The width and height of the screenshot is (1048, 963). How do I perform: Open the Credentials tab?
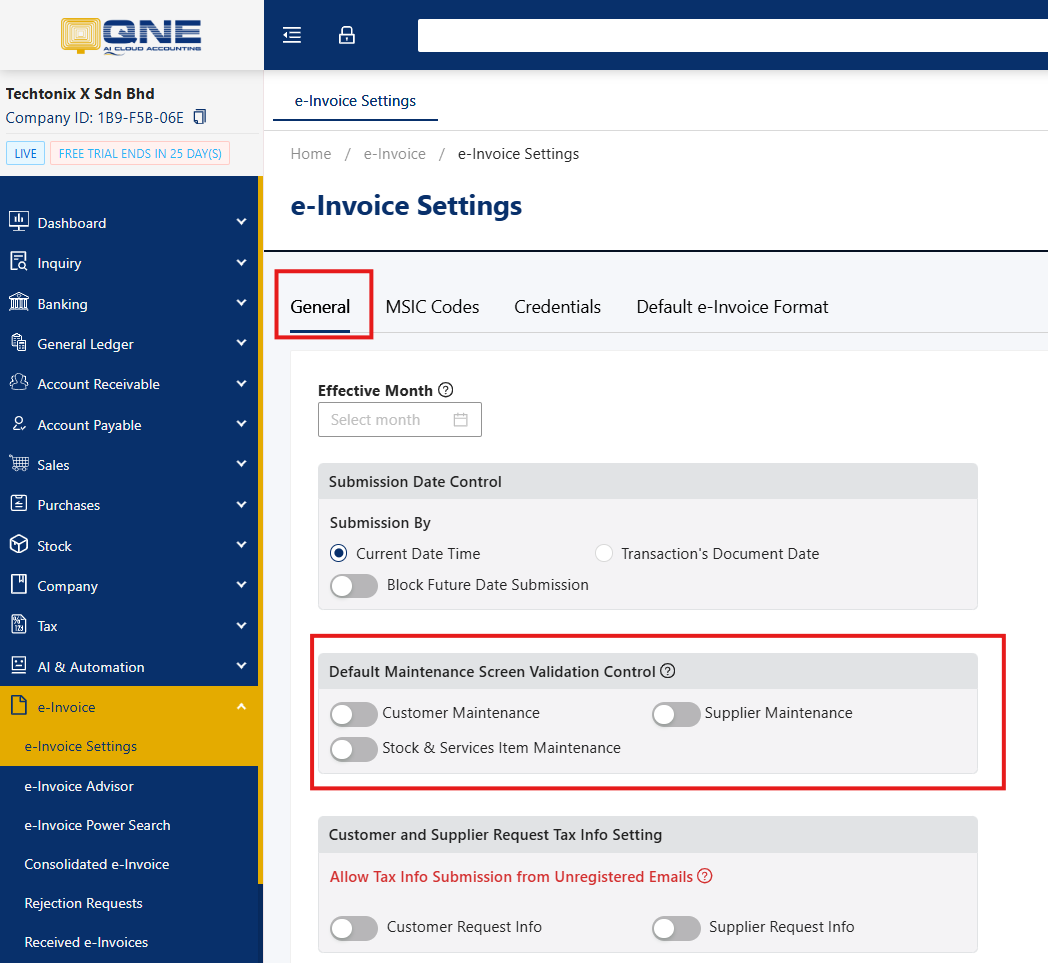pyautogui.click(x=557, y=307)
